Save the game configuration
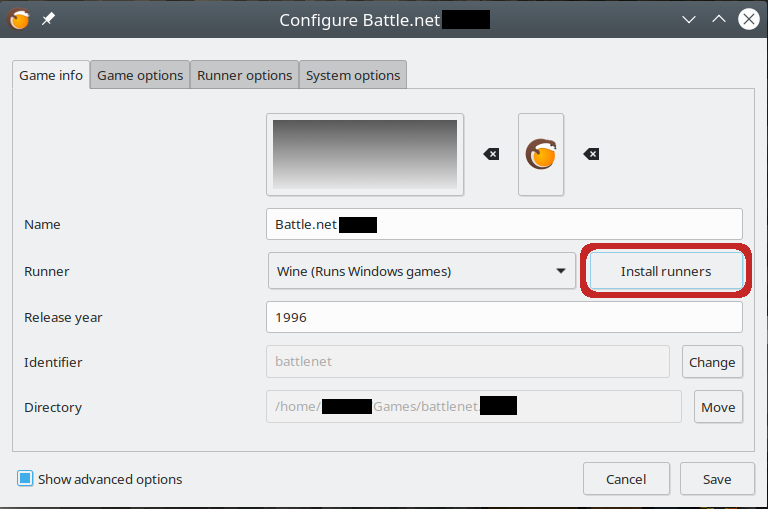The height and width of the screenshot is (509, 768). click(717, 479)
